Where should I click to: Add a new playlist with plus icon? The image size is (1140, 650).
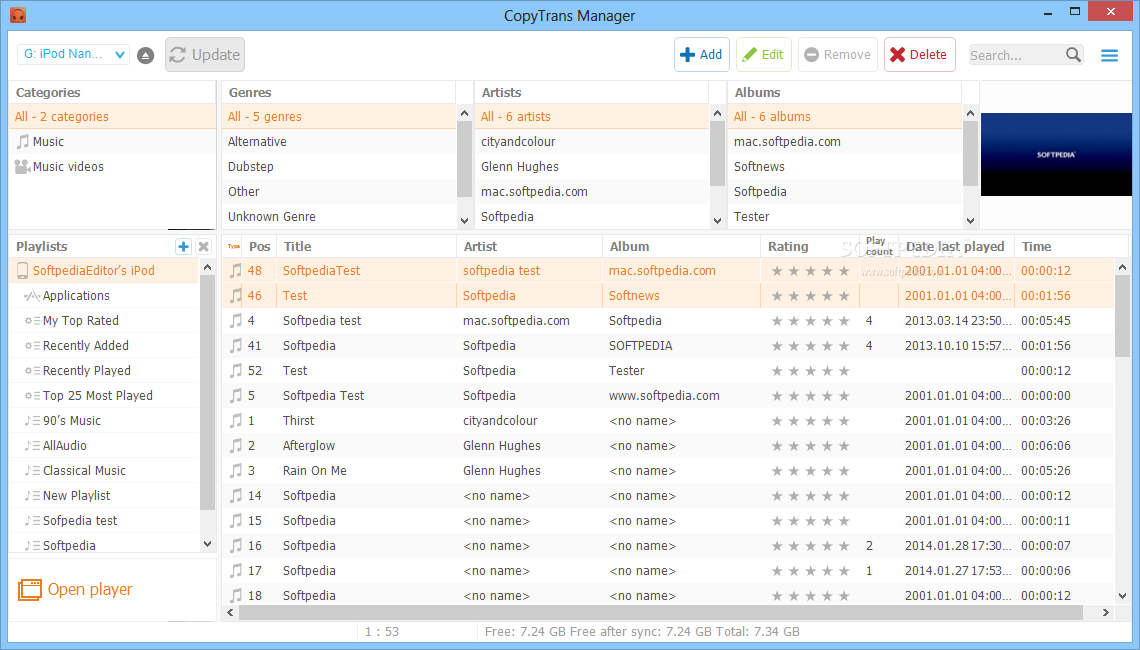(x=183, y=246)
